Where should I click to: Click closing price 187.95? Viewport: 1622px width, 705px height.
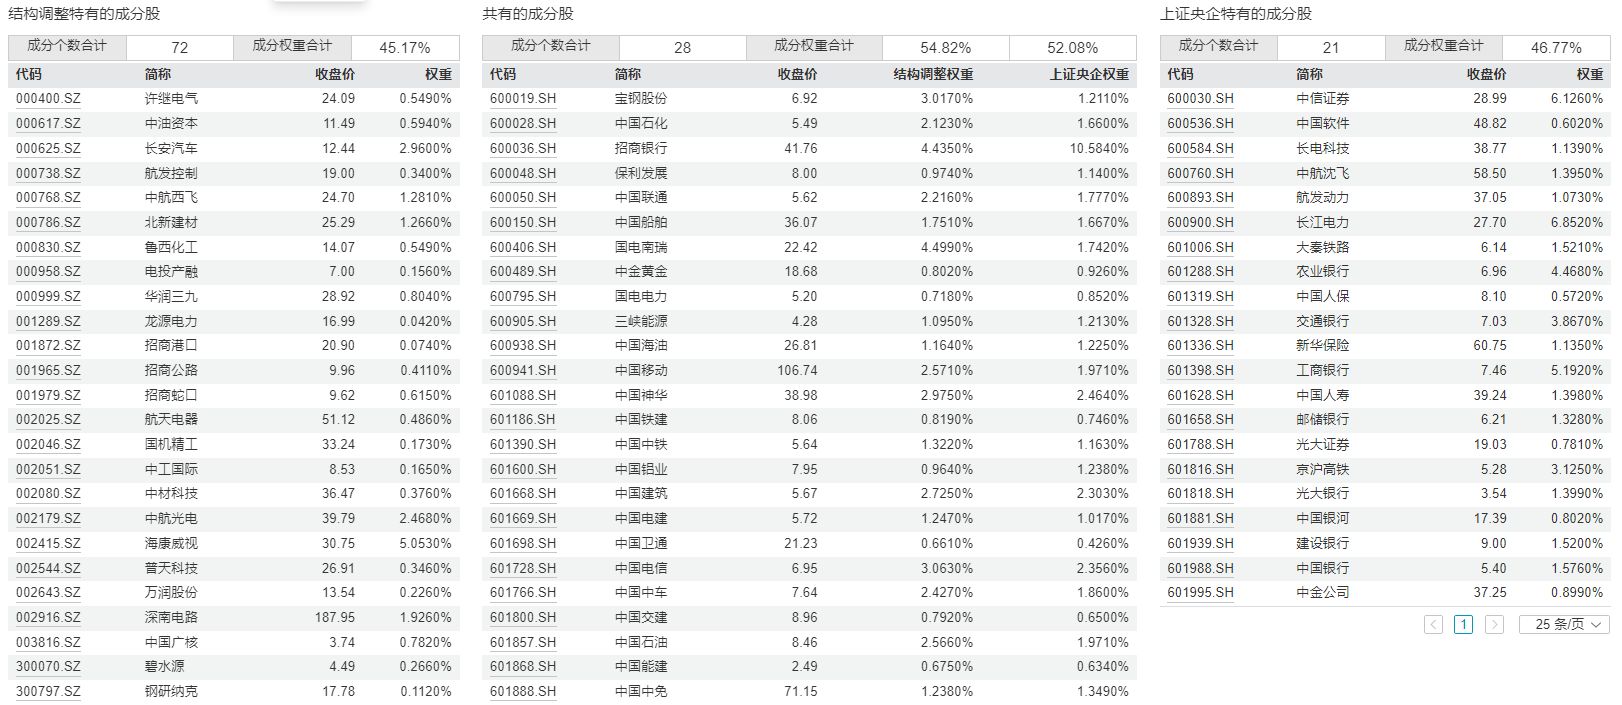tap(335, 618)
